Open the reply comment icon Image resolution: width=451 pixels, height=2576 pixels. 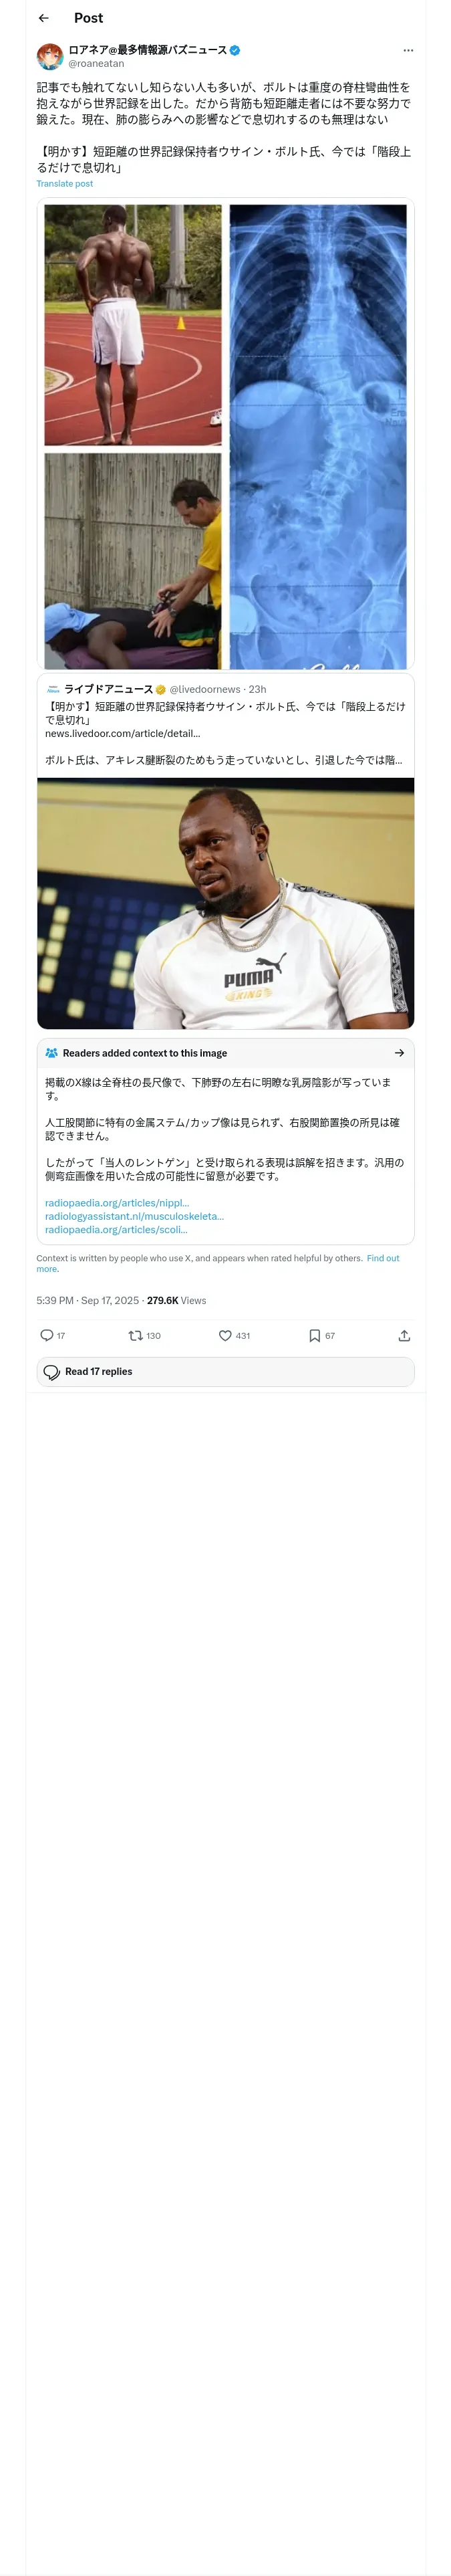[x=46, y=1335]
